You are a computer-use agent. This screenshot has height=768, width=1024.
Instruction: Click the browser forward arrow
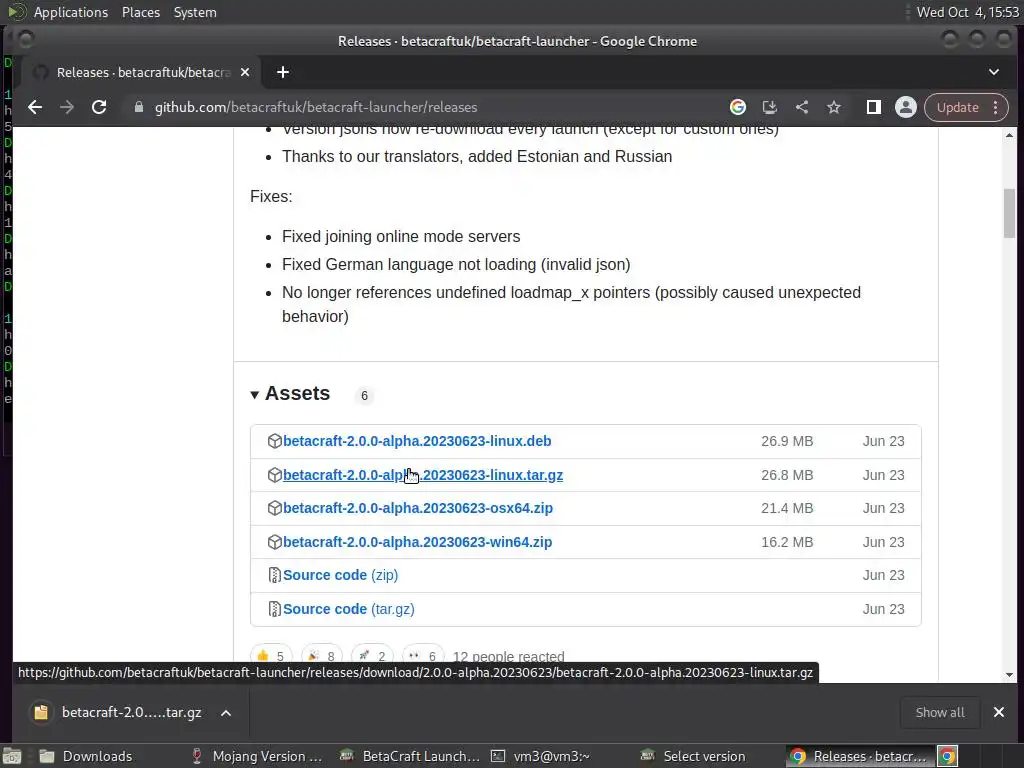(x=67, y=107)
